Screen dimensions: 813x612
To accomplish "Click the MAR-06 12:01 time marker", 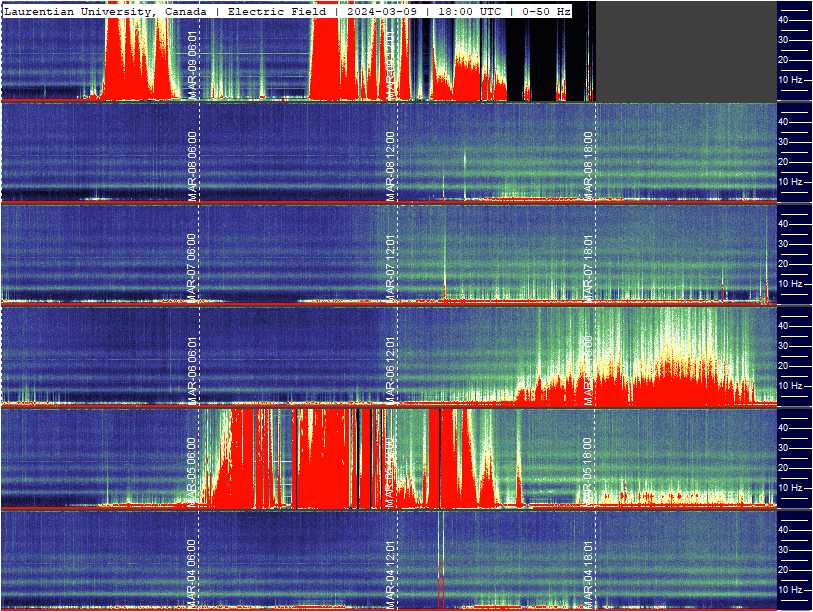I will point(390,370).
